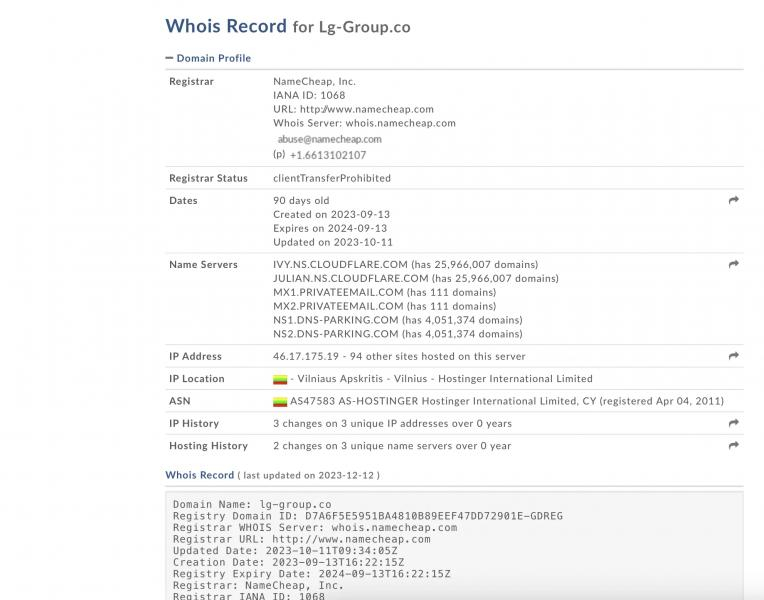Click NS1.DNS-PARKING.COM name server entry
764x600 pixels.
point(398,320)
